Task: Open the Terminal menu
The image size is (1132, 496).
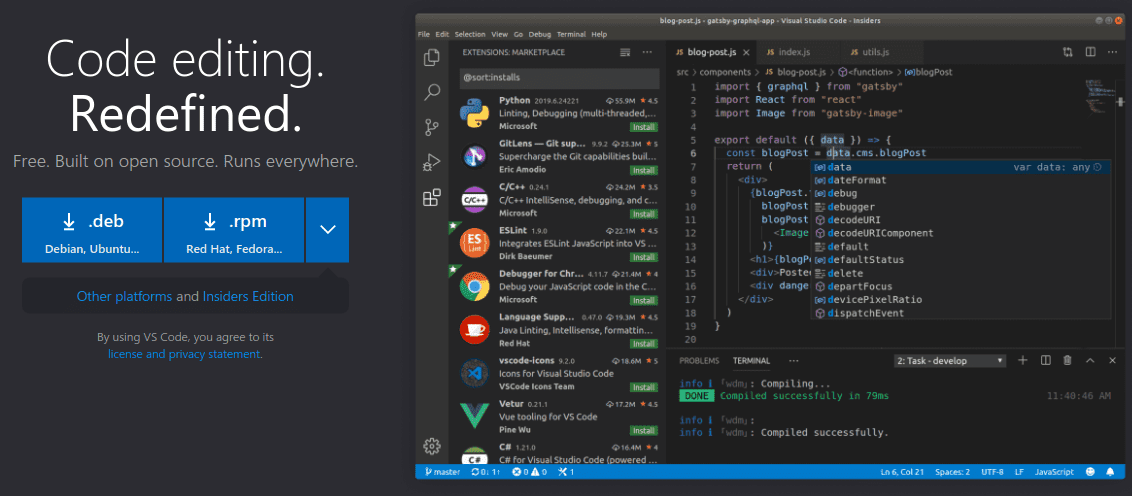Action: pyautogui.click(x=571, y=34)
